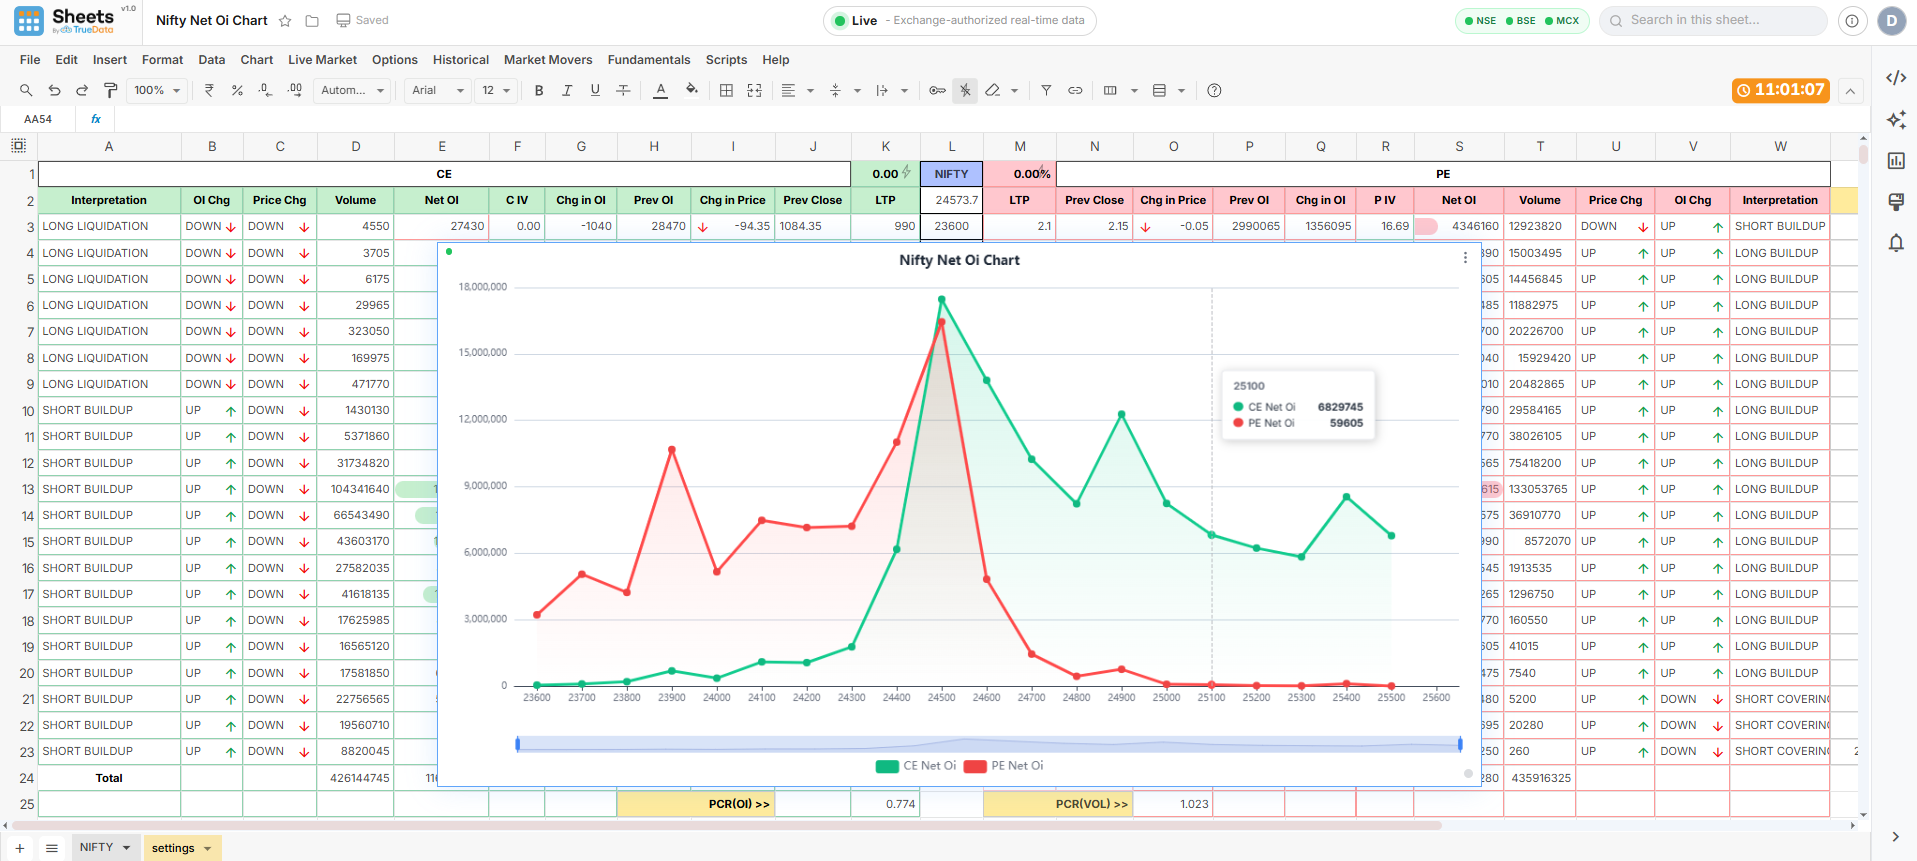This screenshot has height=861, width=1917.
Task: Toggle italic formatting
Action: click(567, 90)
